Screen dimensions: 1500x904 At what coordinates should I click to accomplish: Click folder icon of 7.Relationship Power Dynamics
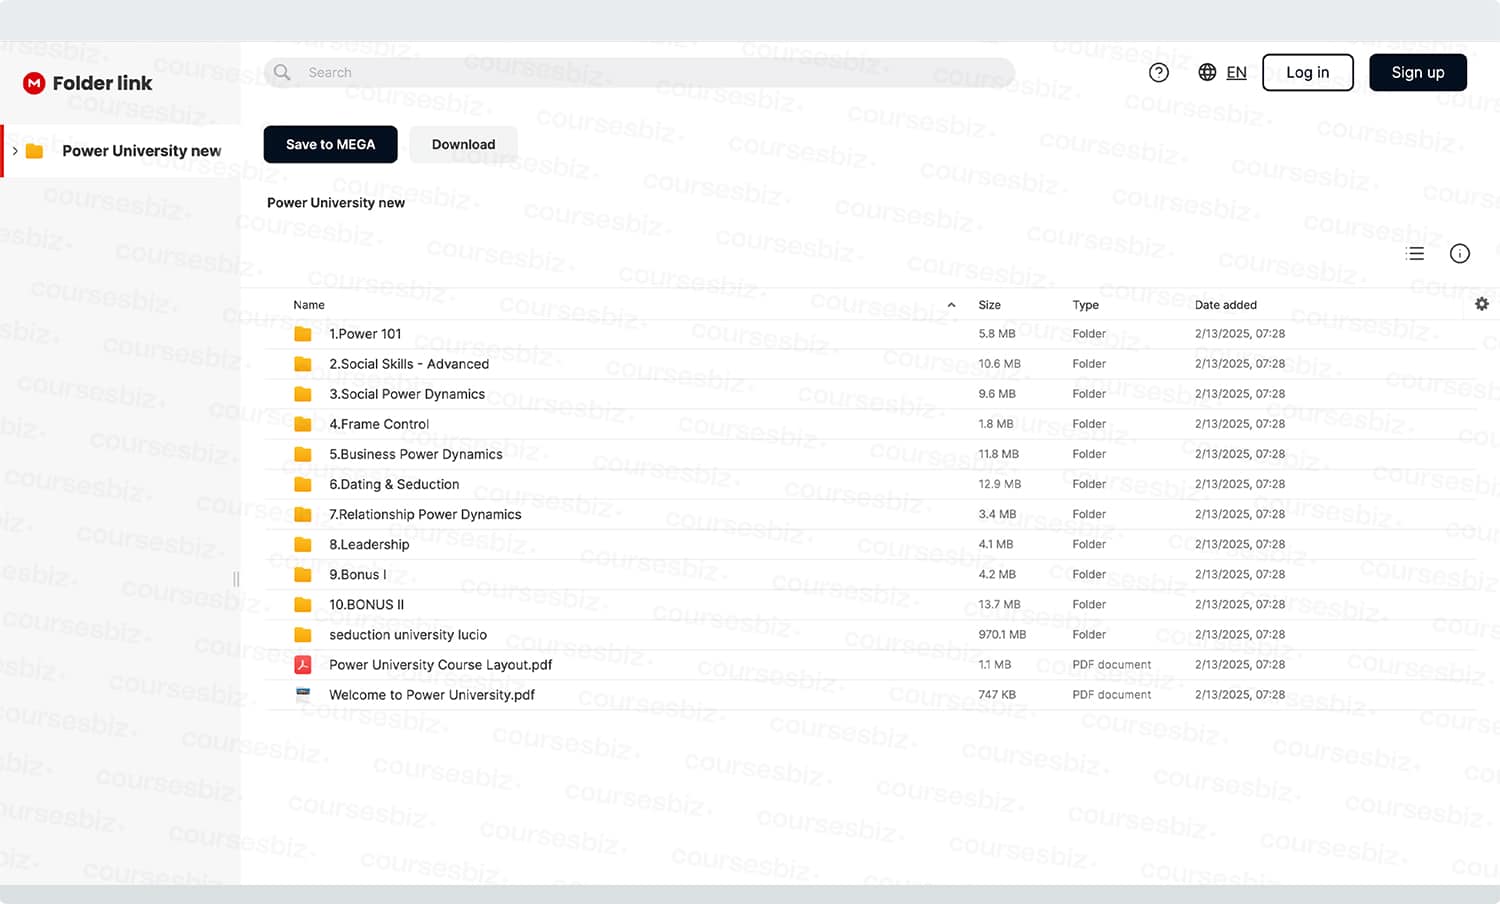(303, 514)
